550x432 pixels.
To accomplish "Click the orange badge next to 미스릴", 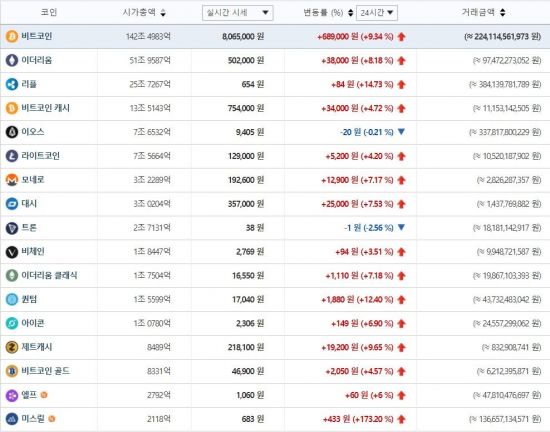I will (x=52, y=419).
